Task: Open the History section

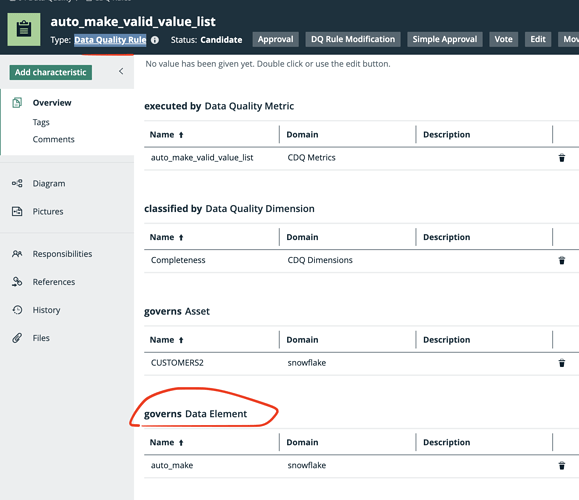Action: pyautogui.click(x=46, y=310)
